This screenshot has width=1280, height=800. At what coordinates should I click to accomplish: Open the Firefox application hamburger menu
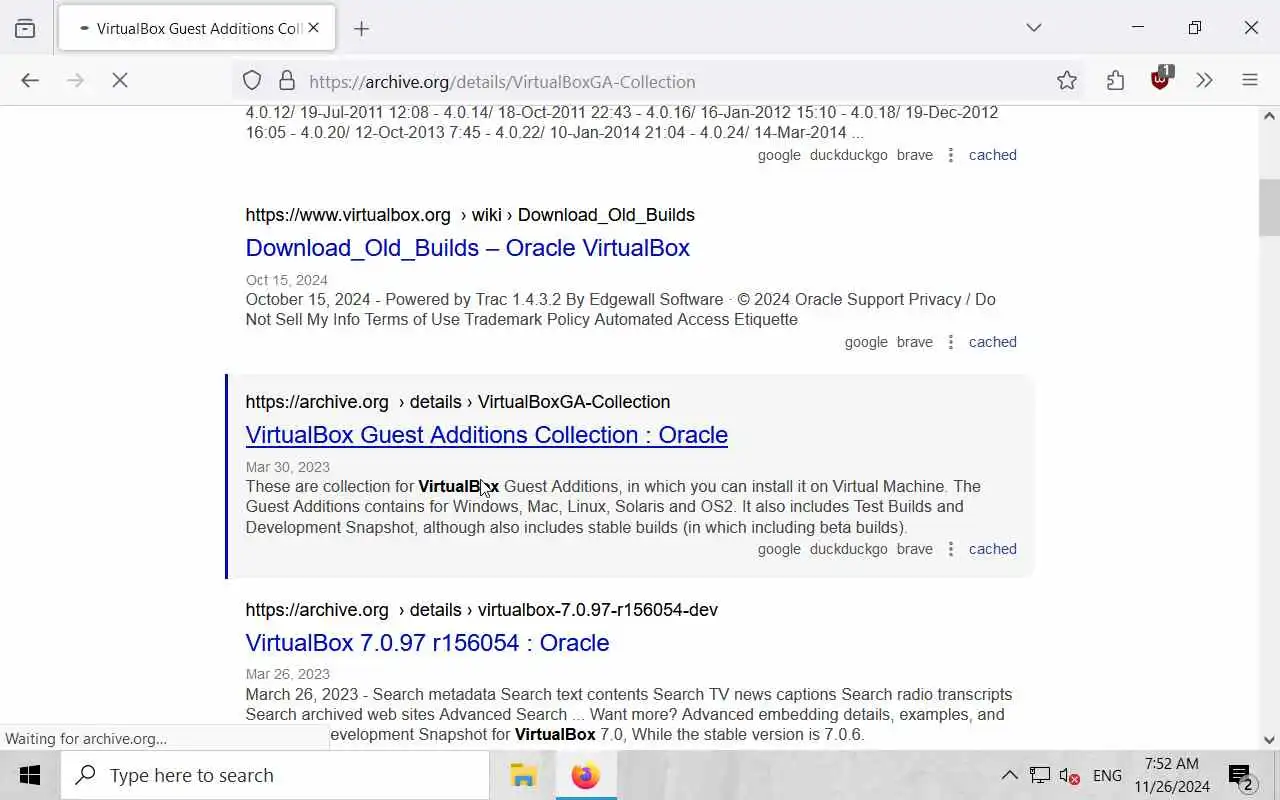[1250, 81]
